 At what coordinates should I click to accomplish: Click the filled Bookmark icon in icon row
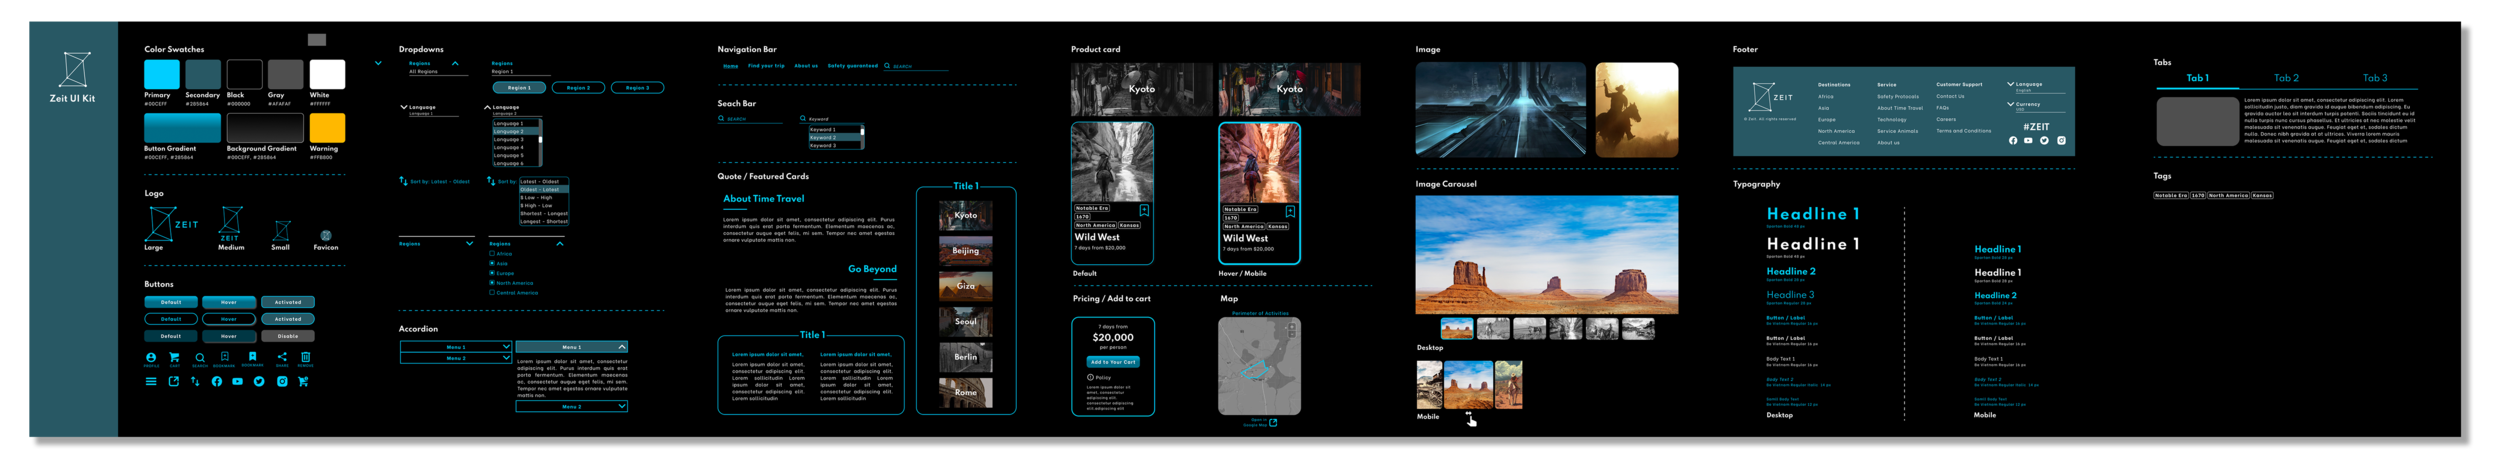252,356
